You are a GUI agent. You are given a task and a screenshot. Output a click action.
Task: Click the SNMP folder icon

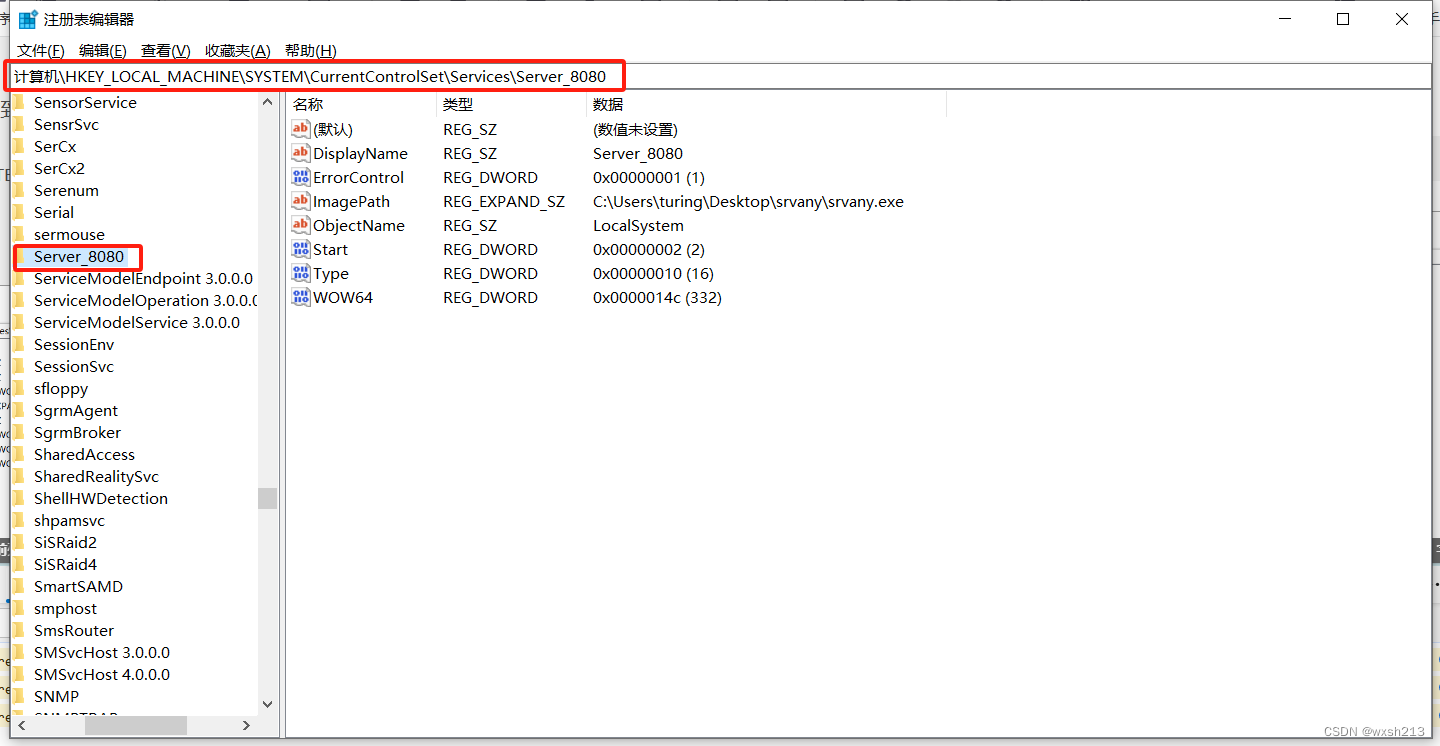(x=18, y=696)
